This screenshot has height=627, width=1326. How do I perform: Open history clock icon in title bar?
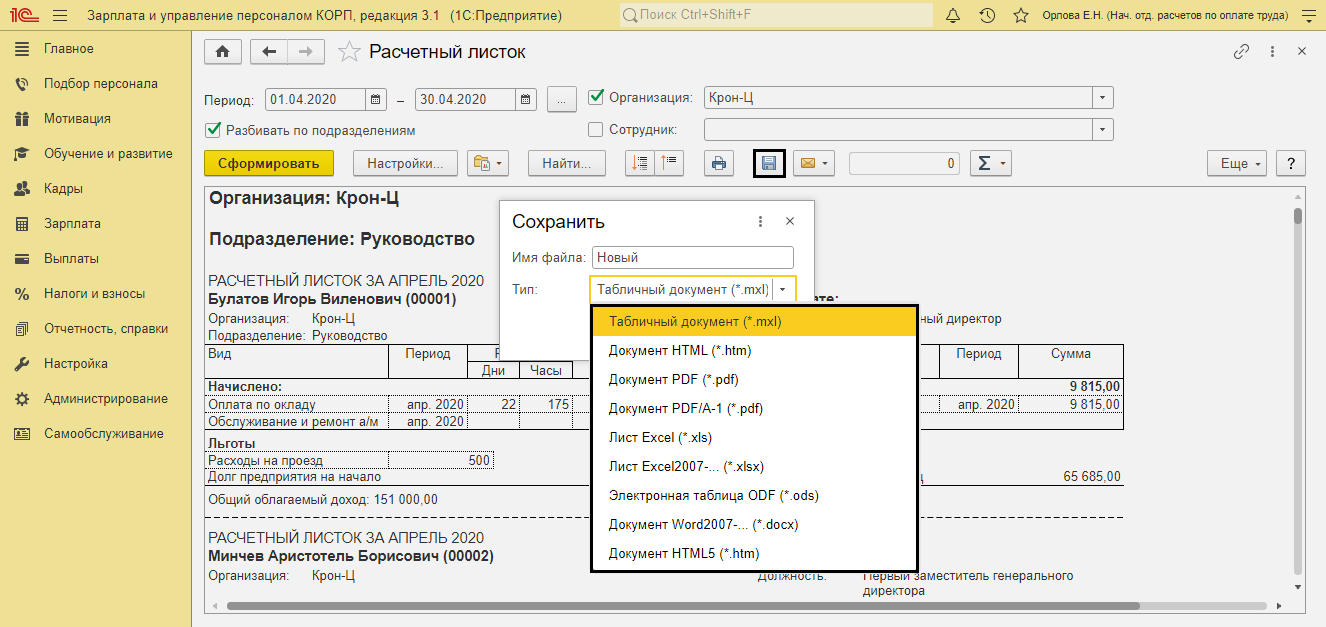[x=987, y=16]
